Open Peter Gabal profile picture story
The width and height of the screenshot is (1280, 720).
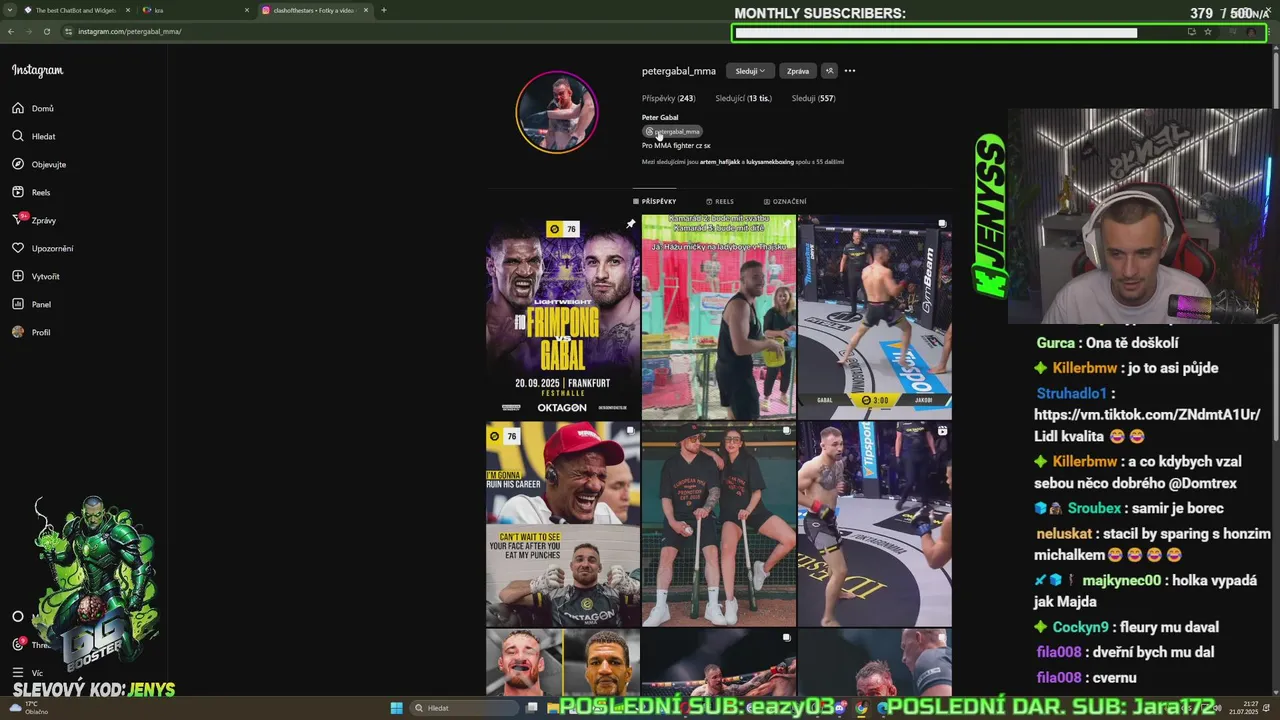pos(557,111)
